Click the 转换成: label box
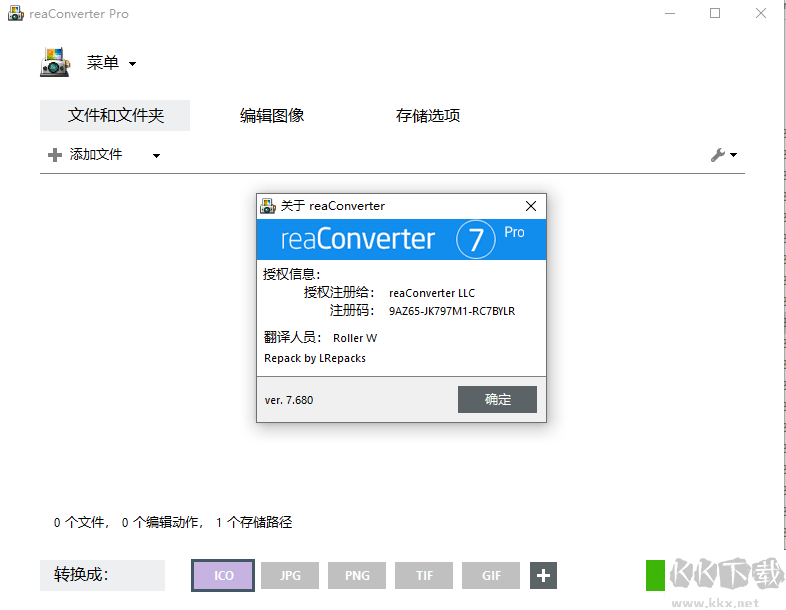This screenshot has width=786, height=610. coord(102,575)
